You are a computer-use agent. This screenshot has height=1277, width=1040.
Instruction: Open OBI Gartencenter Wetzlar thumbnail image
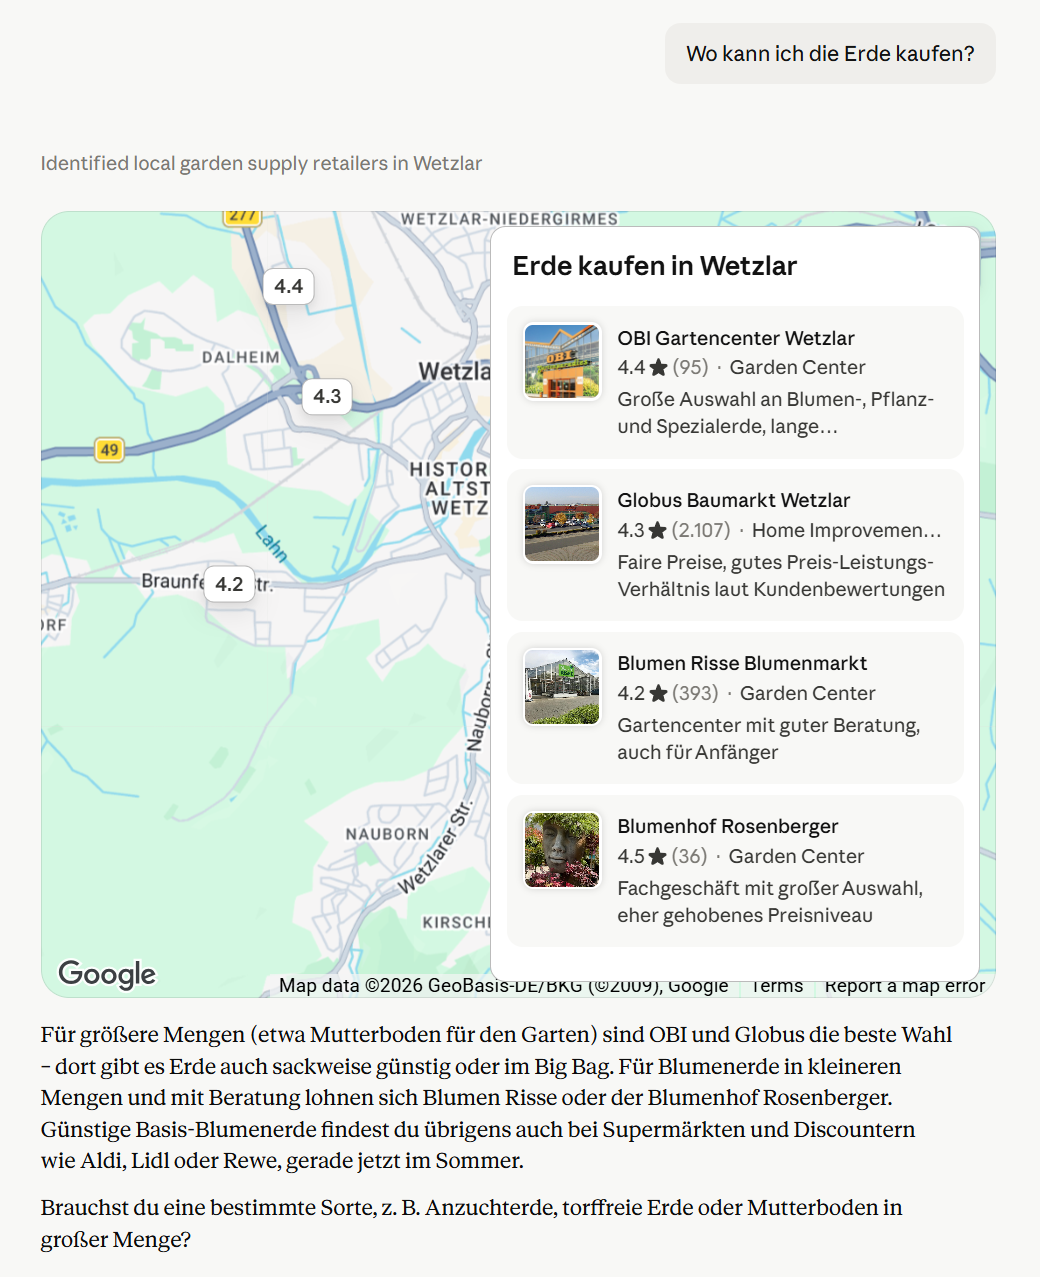(x=562, y=361)
